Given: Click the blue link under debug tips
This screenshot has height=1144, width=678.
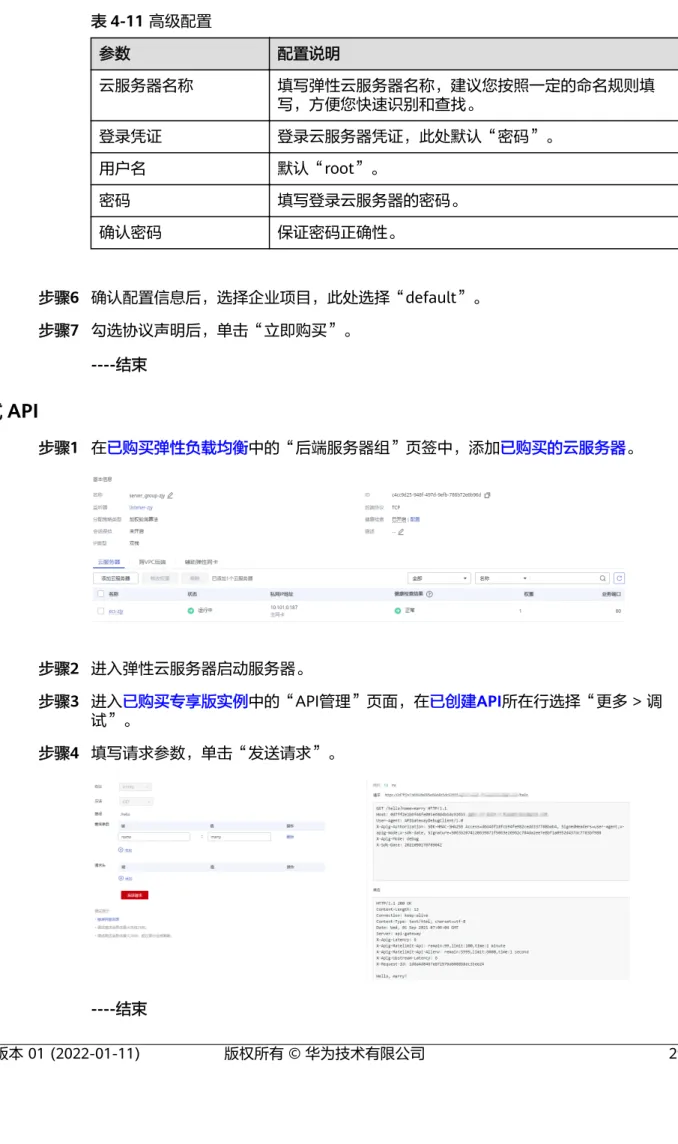Looking at the screenshot, I should (x=108, y=919).
